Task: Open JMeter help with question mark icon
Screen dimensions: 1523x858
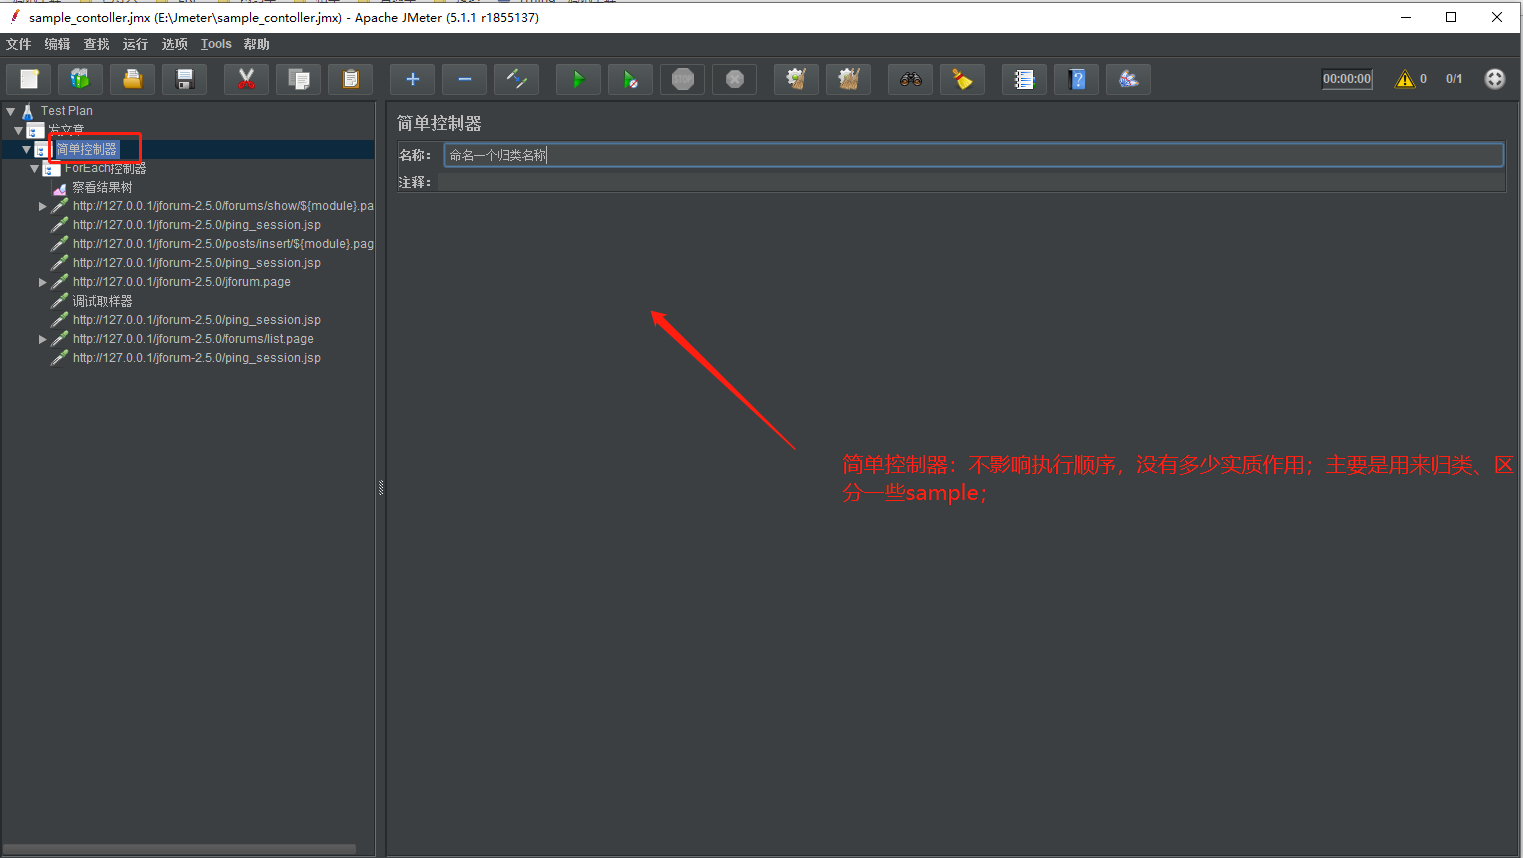Action: (1076, 79)
